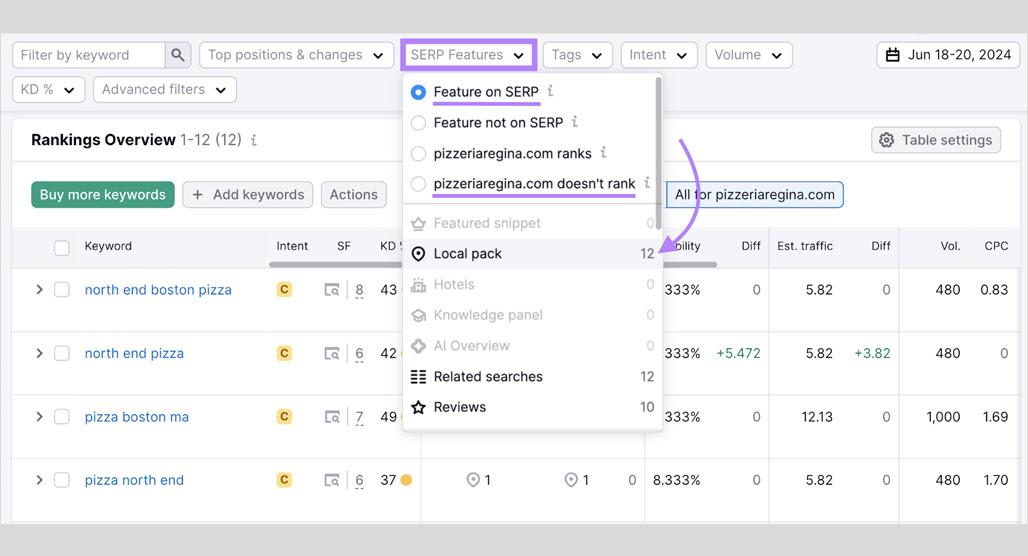
Task: Click SERP preview icon for north end boston pizza
Action: coord(332,290)
